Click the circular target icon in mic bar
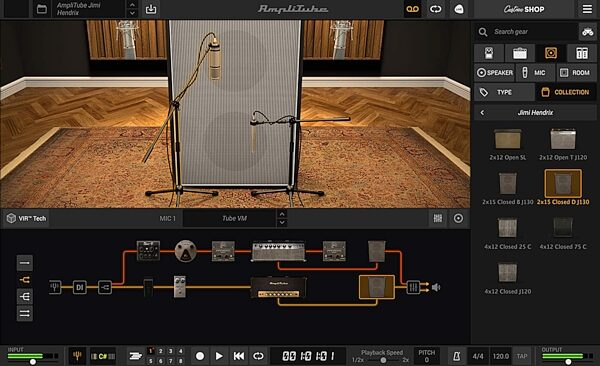The height and width of the screenshot is (366, 600). point(458,218)
